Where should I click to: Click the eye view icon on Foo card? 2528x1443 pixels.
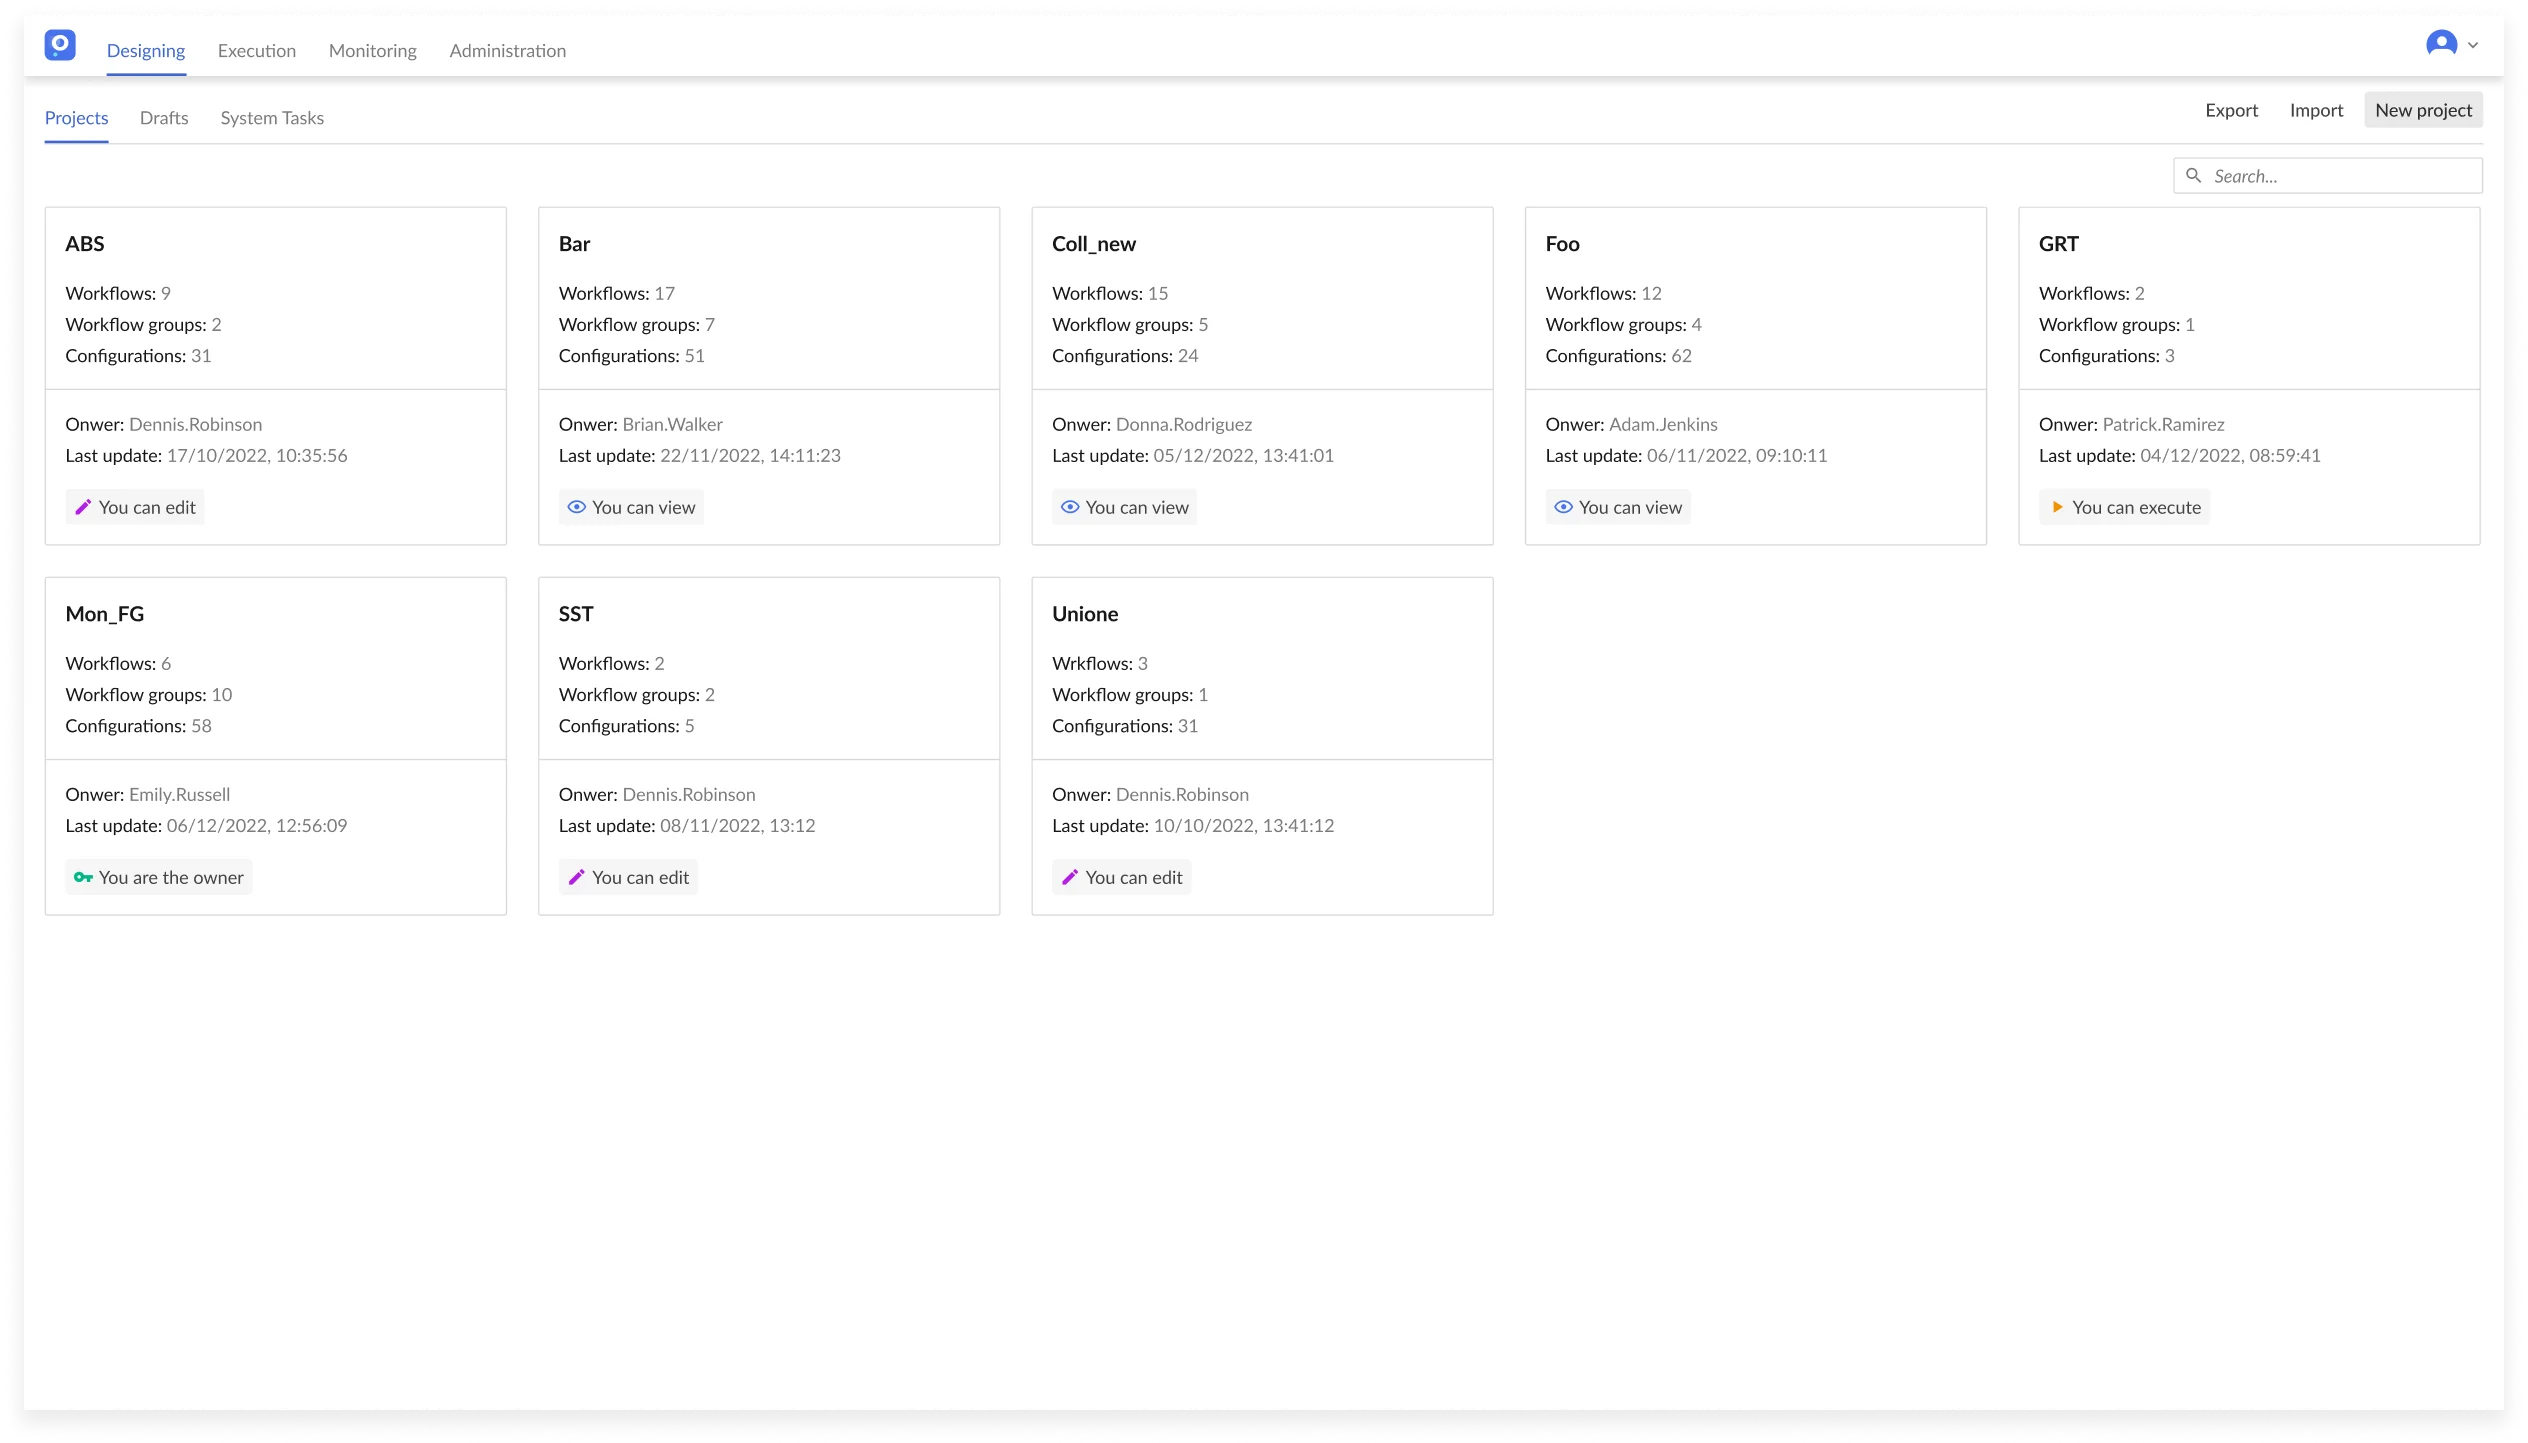tap(1563, 507)
